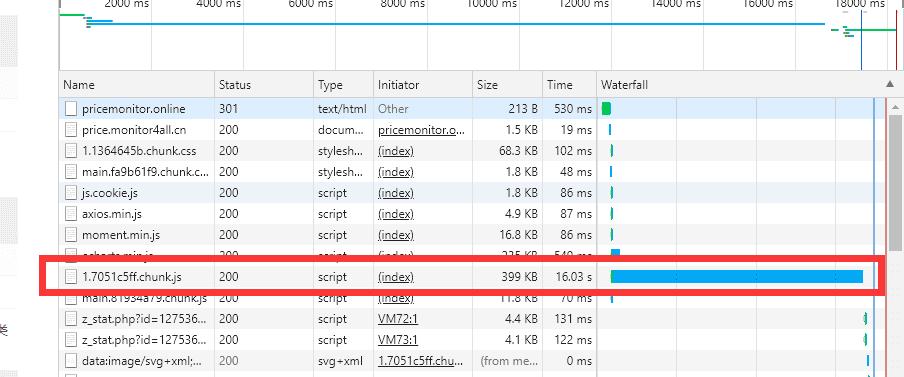Click the 68.3 KB size cell

pos(517,151)
